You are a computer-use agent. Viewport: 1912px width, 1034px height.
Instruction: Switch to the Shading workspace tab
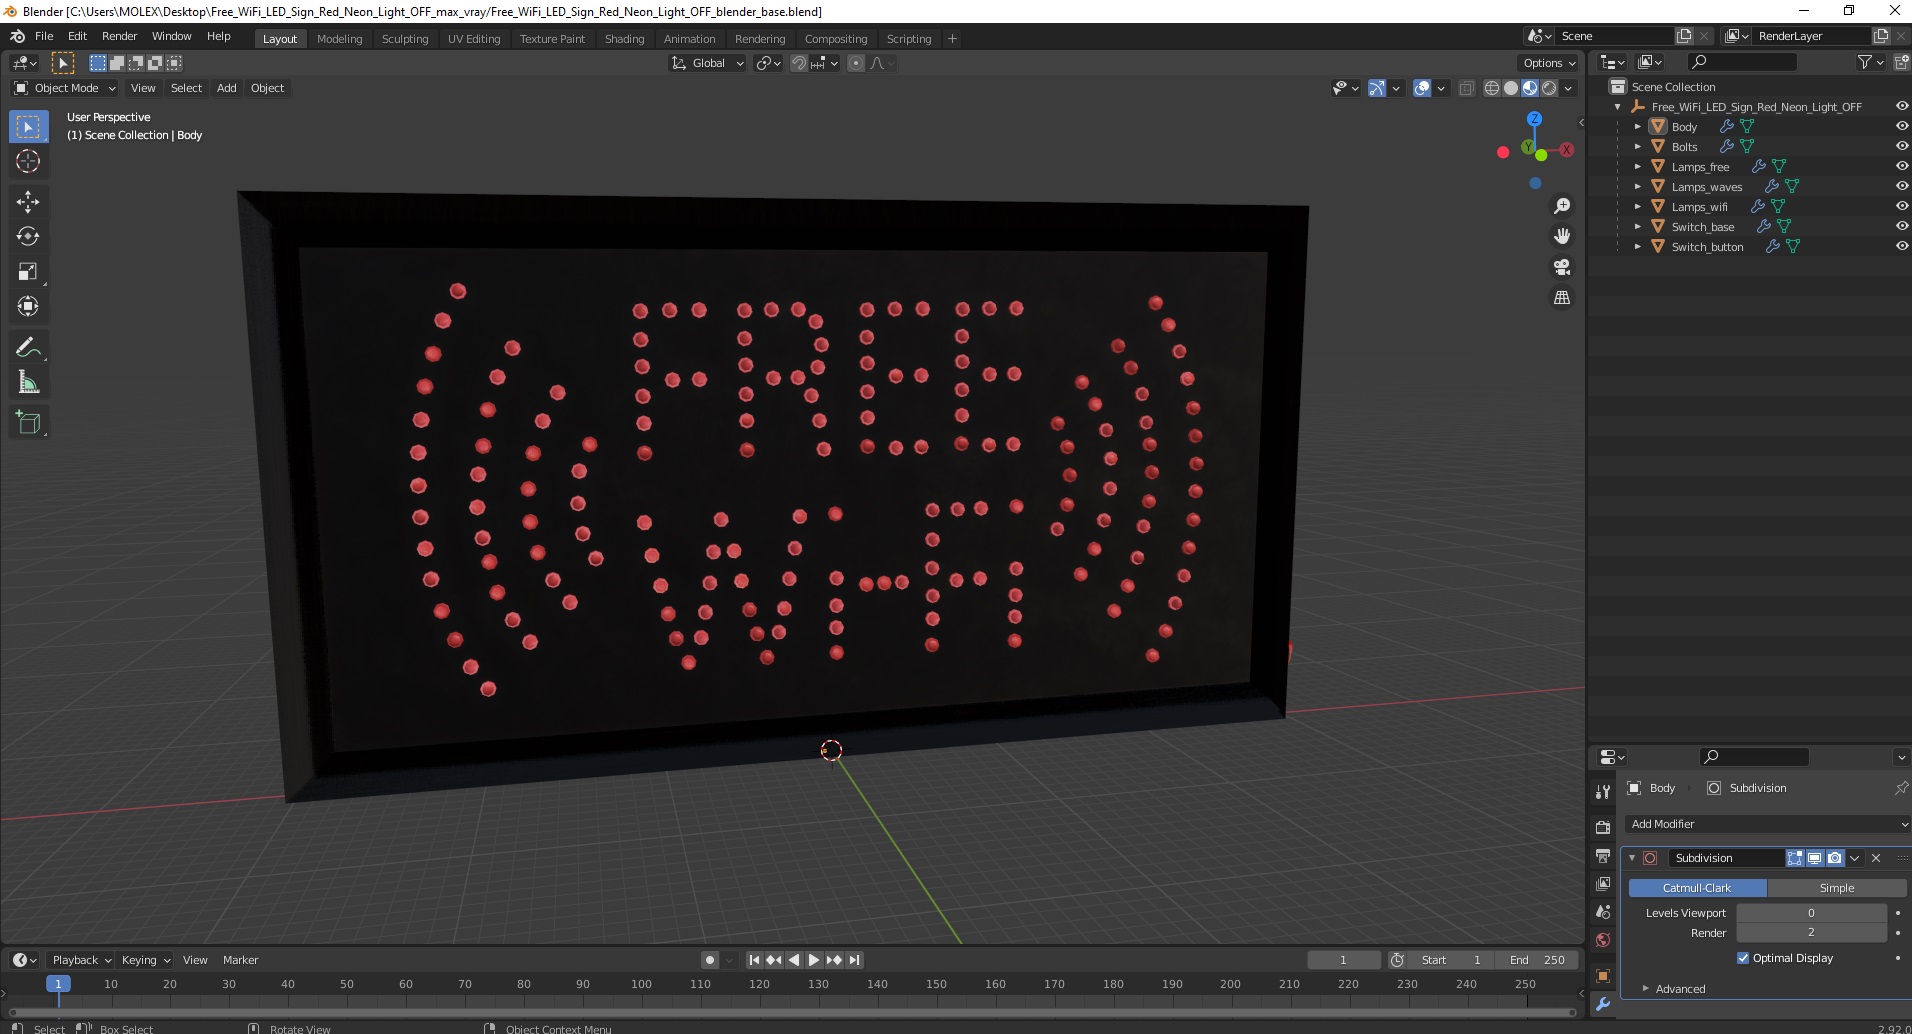pyautogui.click(x=624, y=39)
